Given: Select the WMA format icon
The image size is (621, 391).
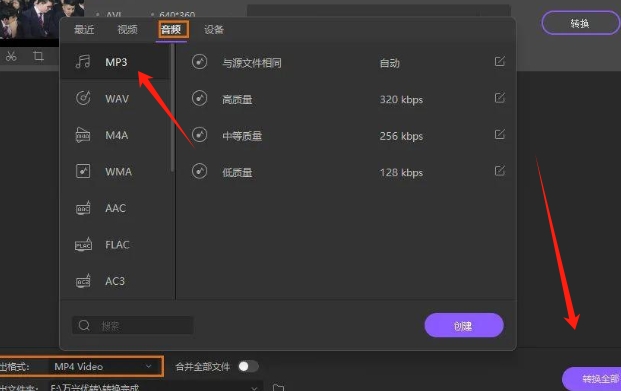Looking at the screenshot, I should (83, 171).
